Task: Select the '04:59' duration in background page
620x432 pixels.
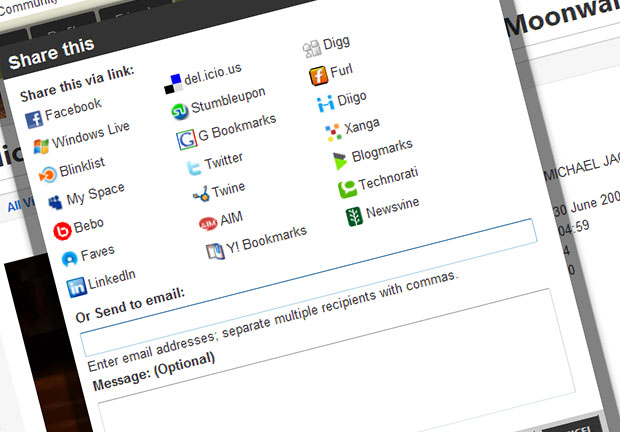Action: pos(573,228)
